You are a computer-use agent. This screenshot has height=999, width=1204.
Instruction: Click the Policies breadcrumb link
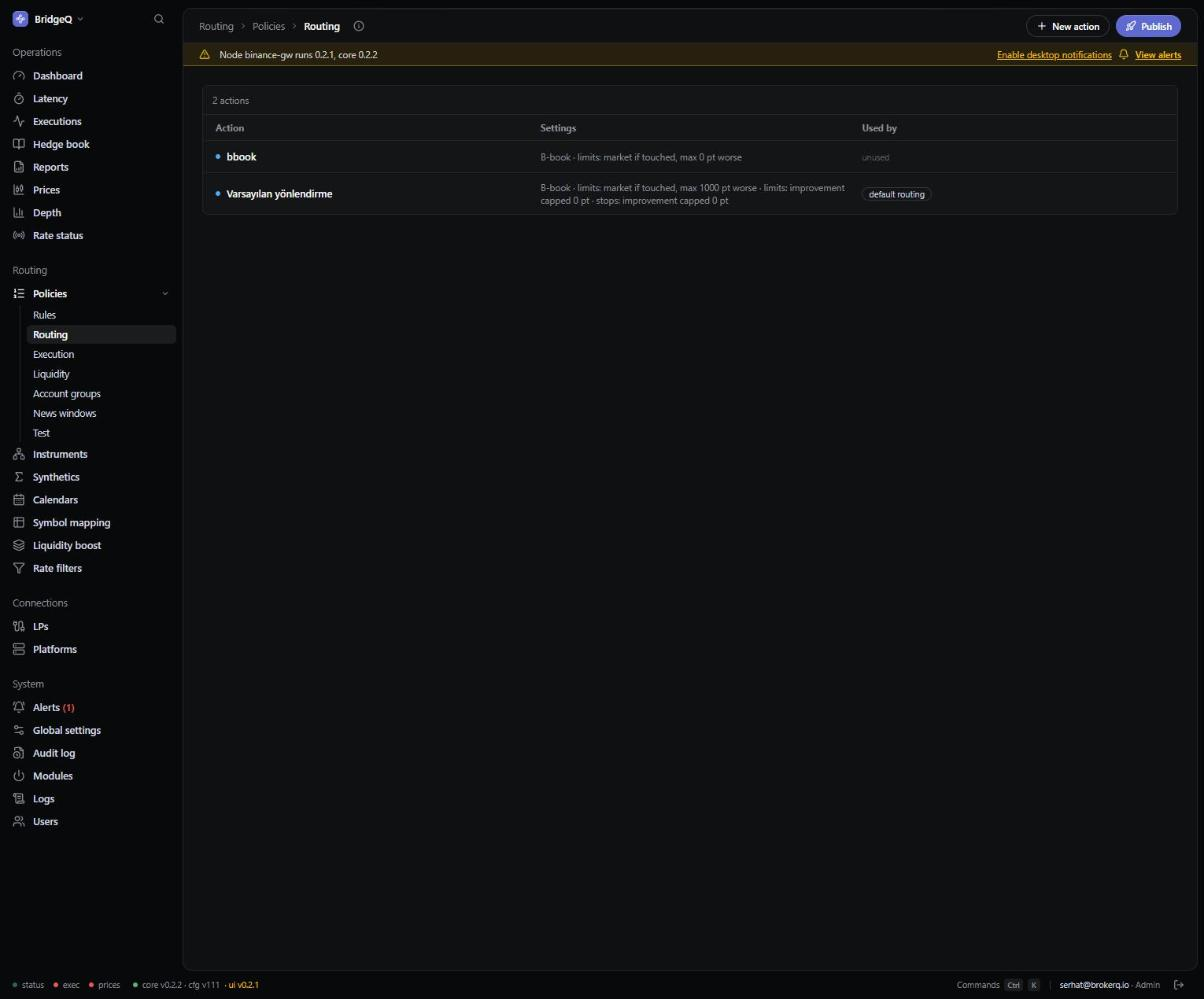pyautogui.click(x=268, y=26)
